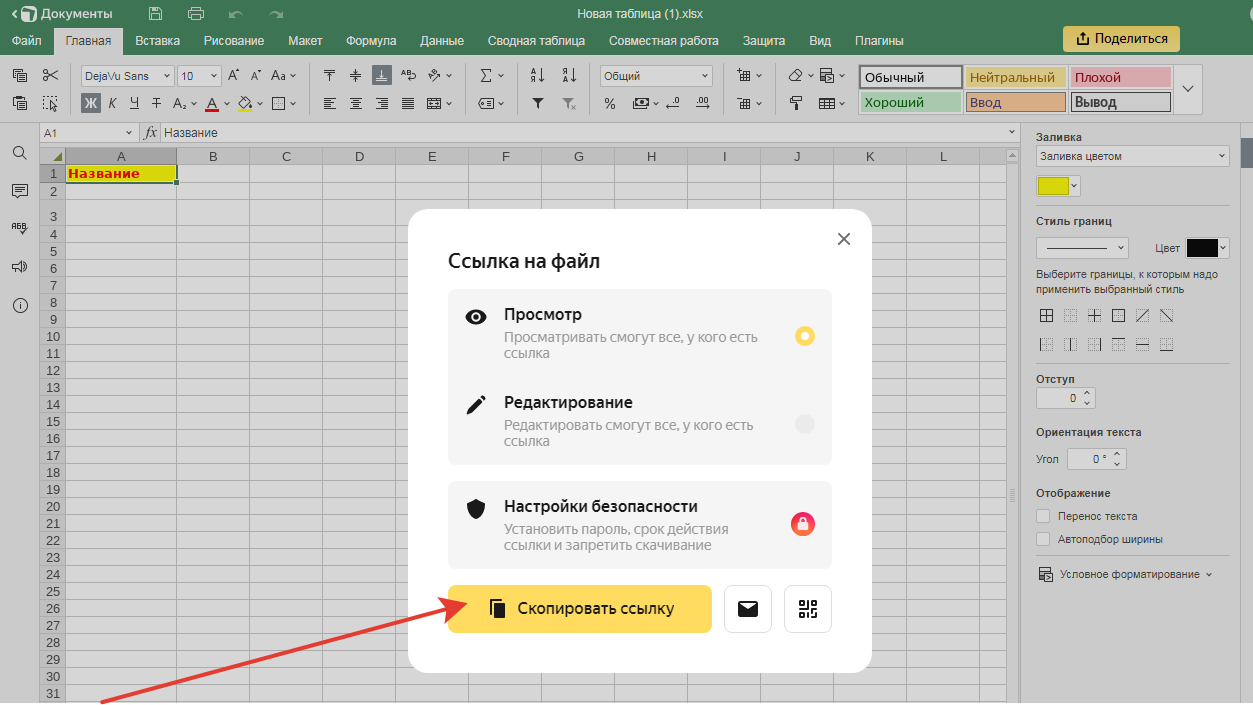
Task: Align text right
Action: 382,103
